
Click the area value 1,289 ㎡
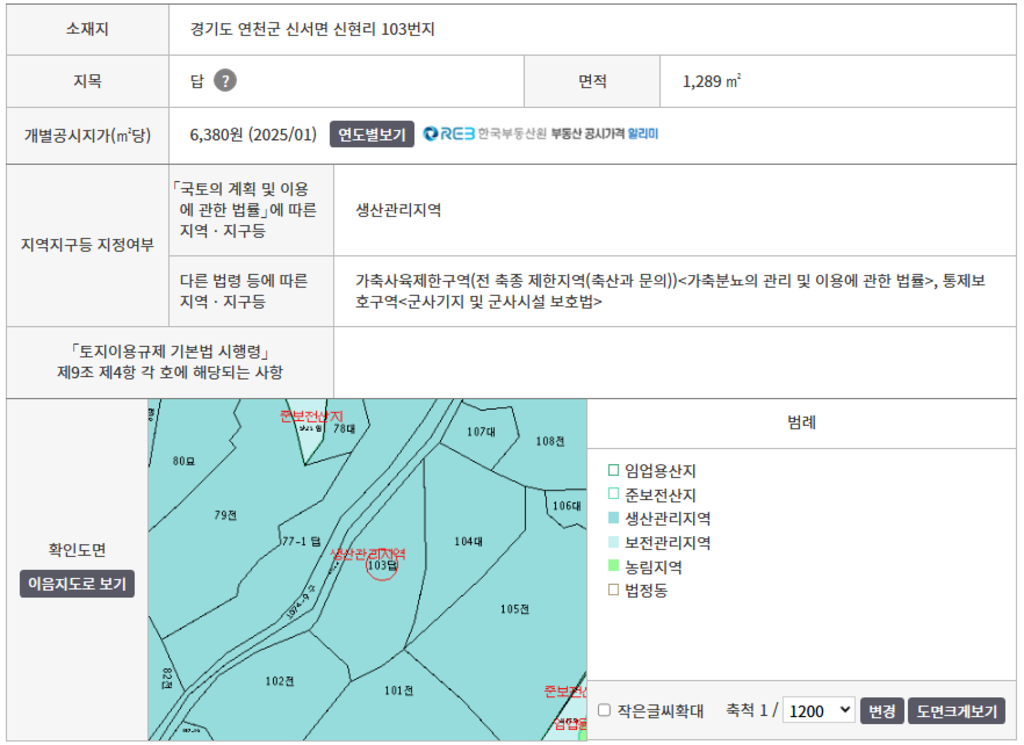pyautogui.click(x=711, y=82)
